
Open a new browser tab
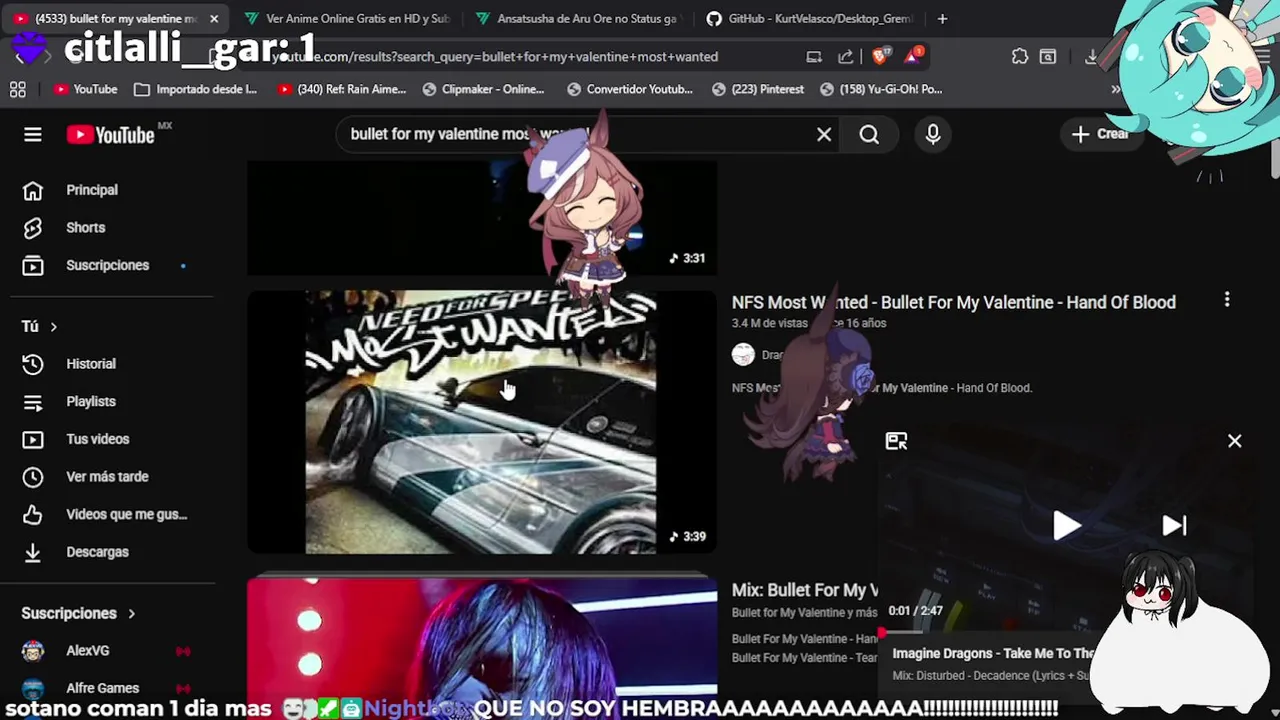coord(942,18)
